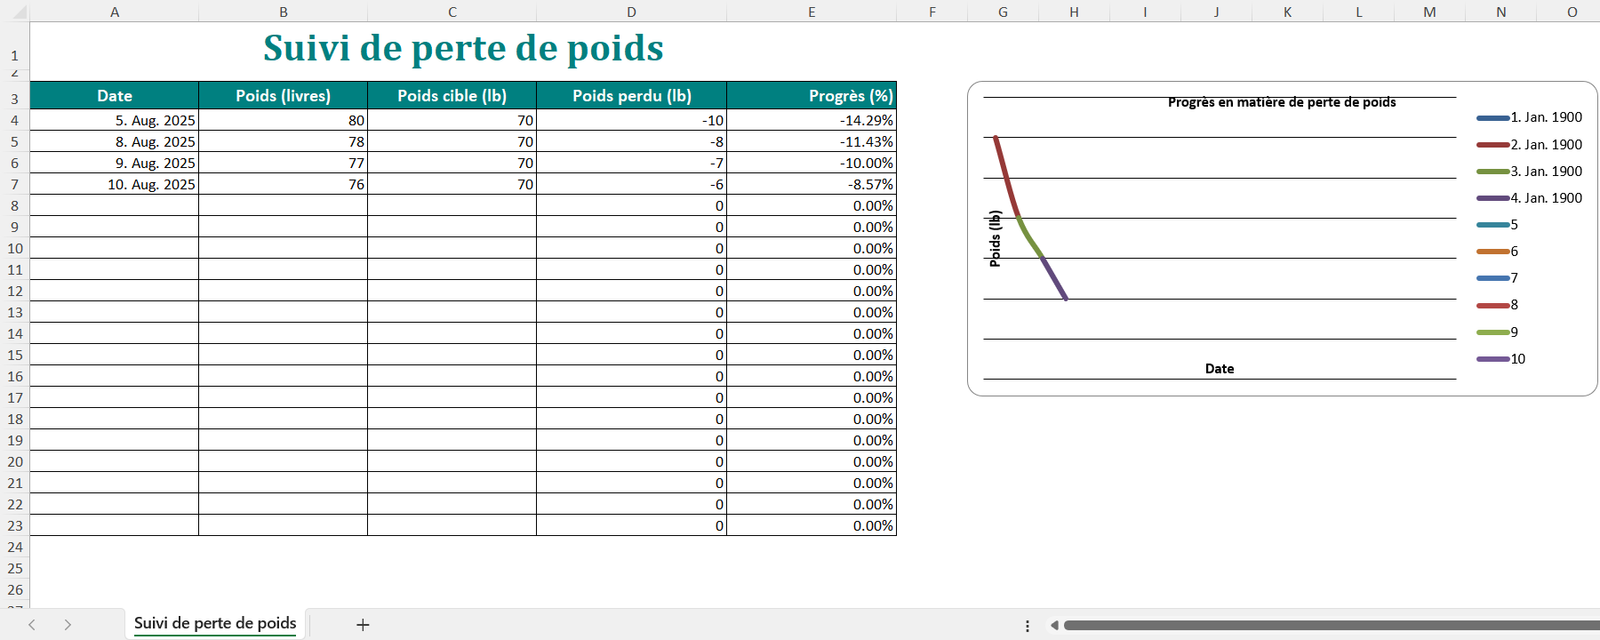Click the date cell '8. Aug. 2025'

coord(114,142)
